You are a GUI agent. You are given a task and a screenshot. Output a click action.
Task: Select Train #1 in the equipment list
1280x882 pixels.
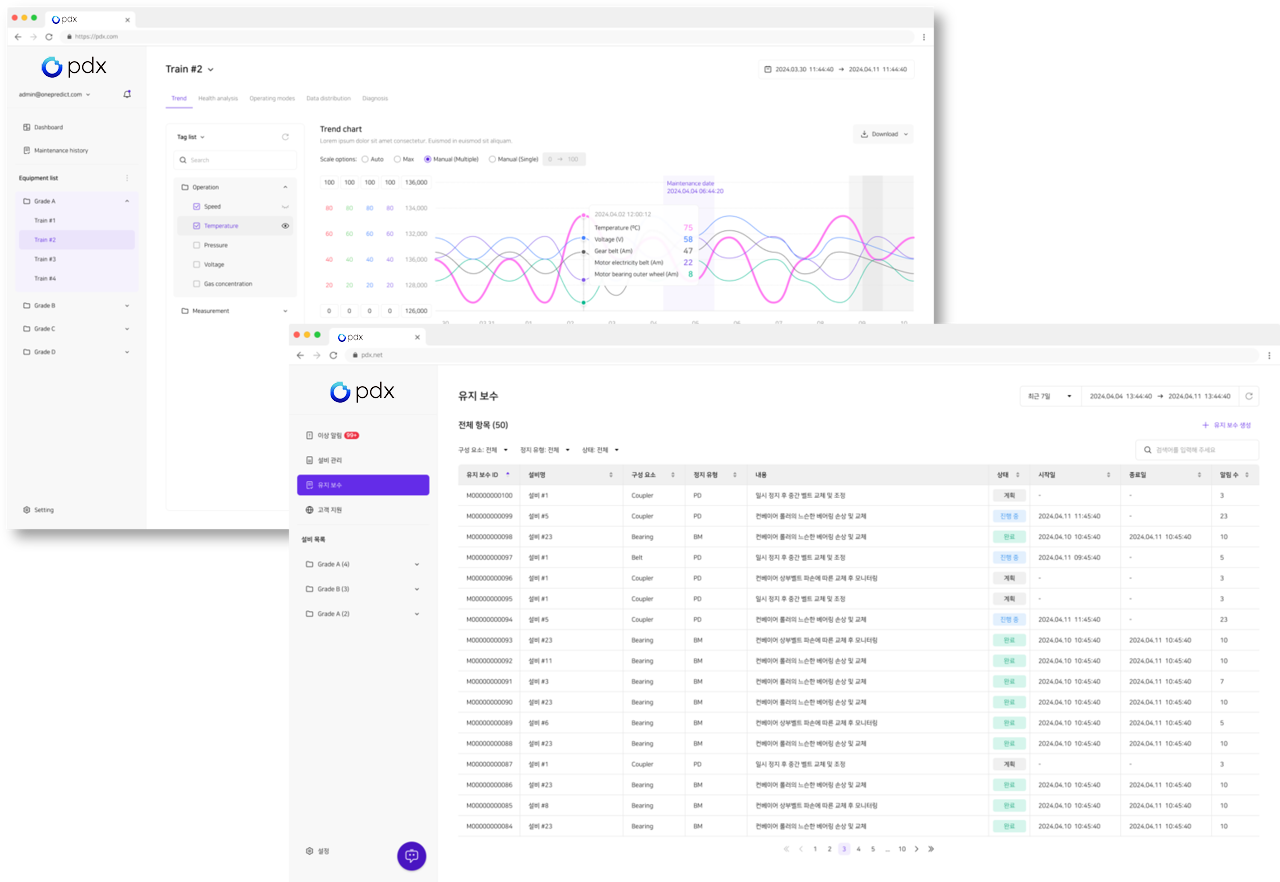[77, 220]
